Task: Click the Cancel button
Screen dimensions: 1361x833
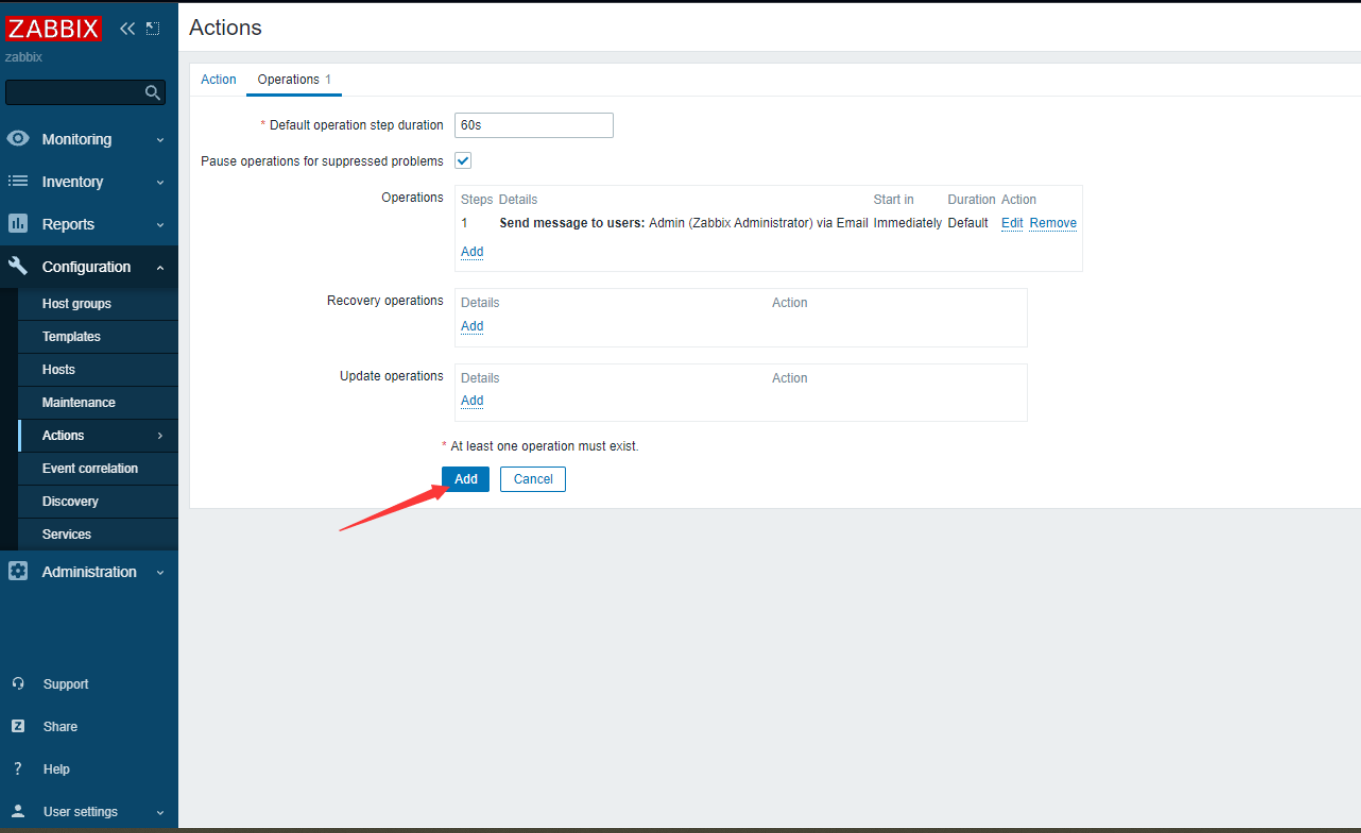Action: pyautogui.click(x=533, y=479)
